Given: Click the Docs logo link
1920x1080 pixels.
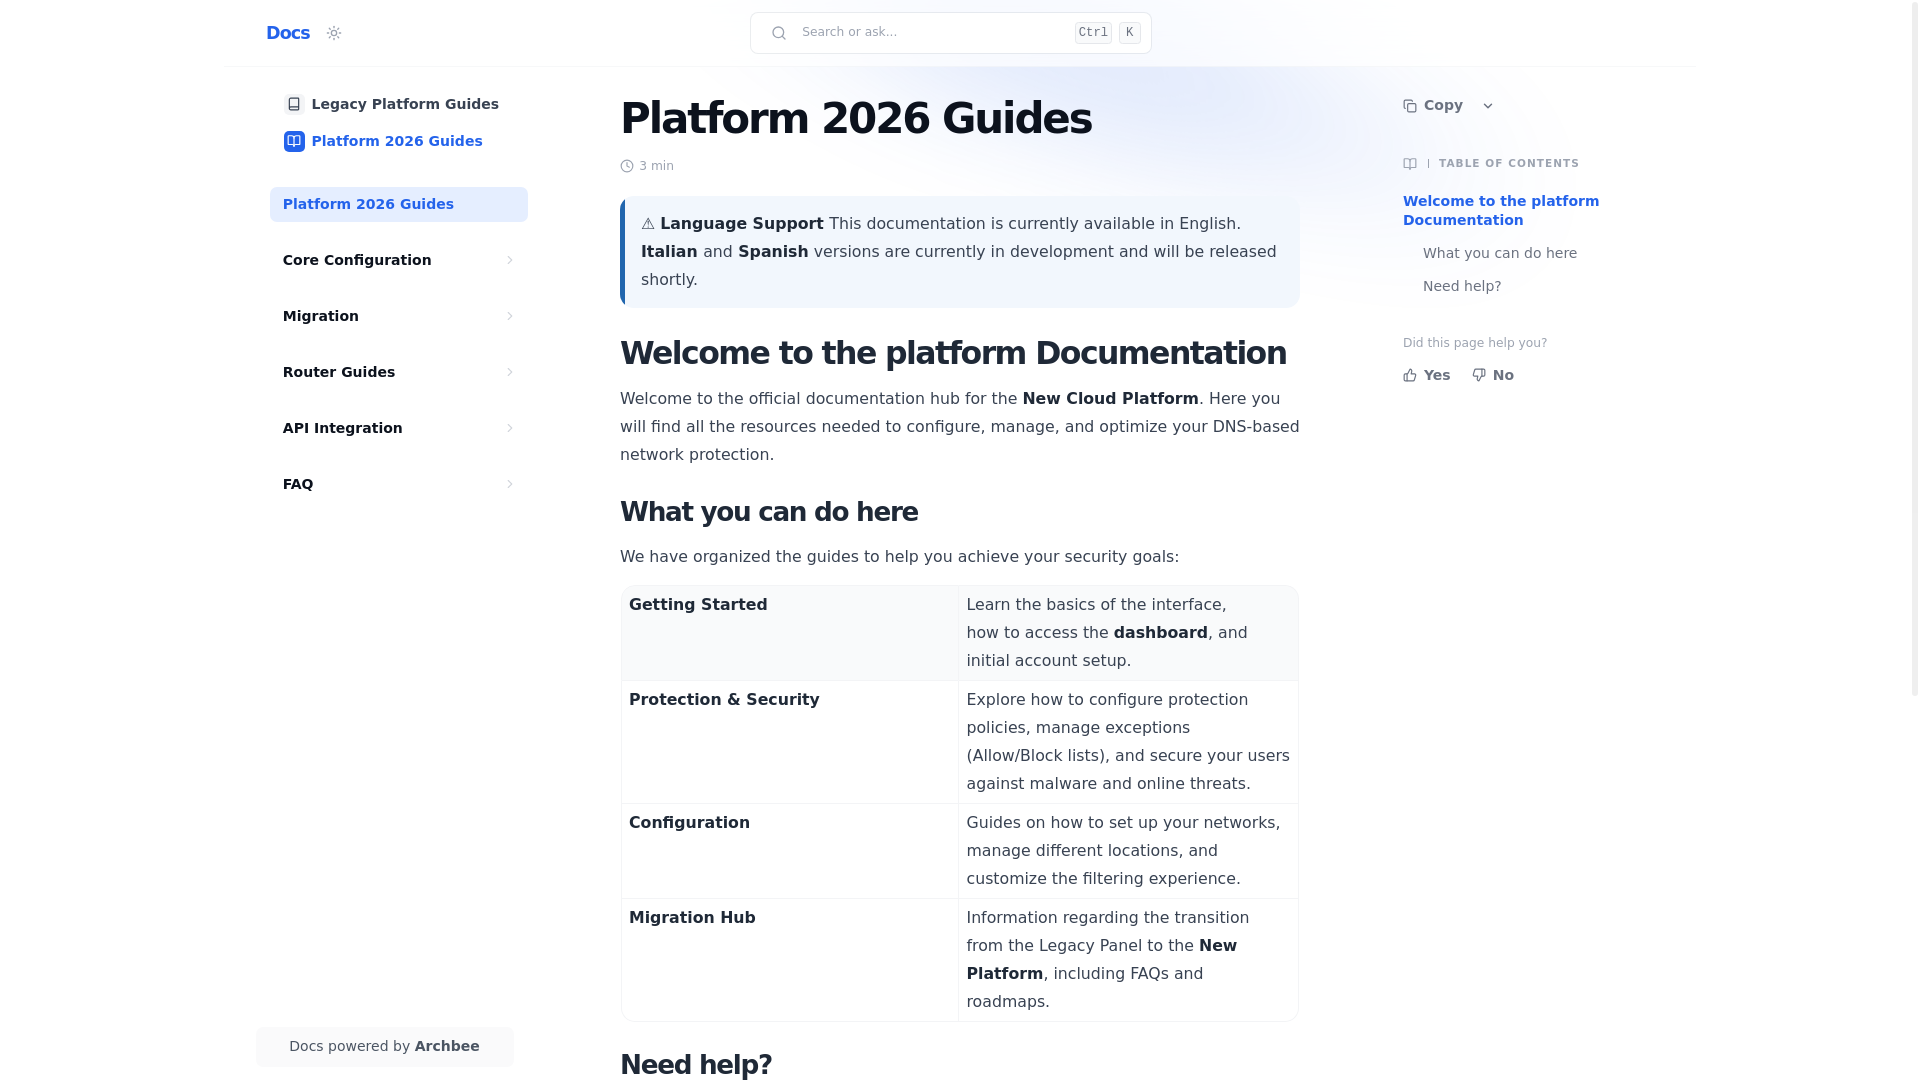Looking at the screenshot, I should pyautogui.click(x=288, y=33).
